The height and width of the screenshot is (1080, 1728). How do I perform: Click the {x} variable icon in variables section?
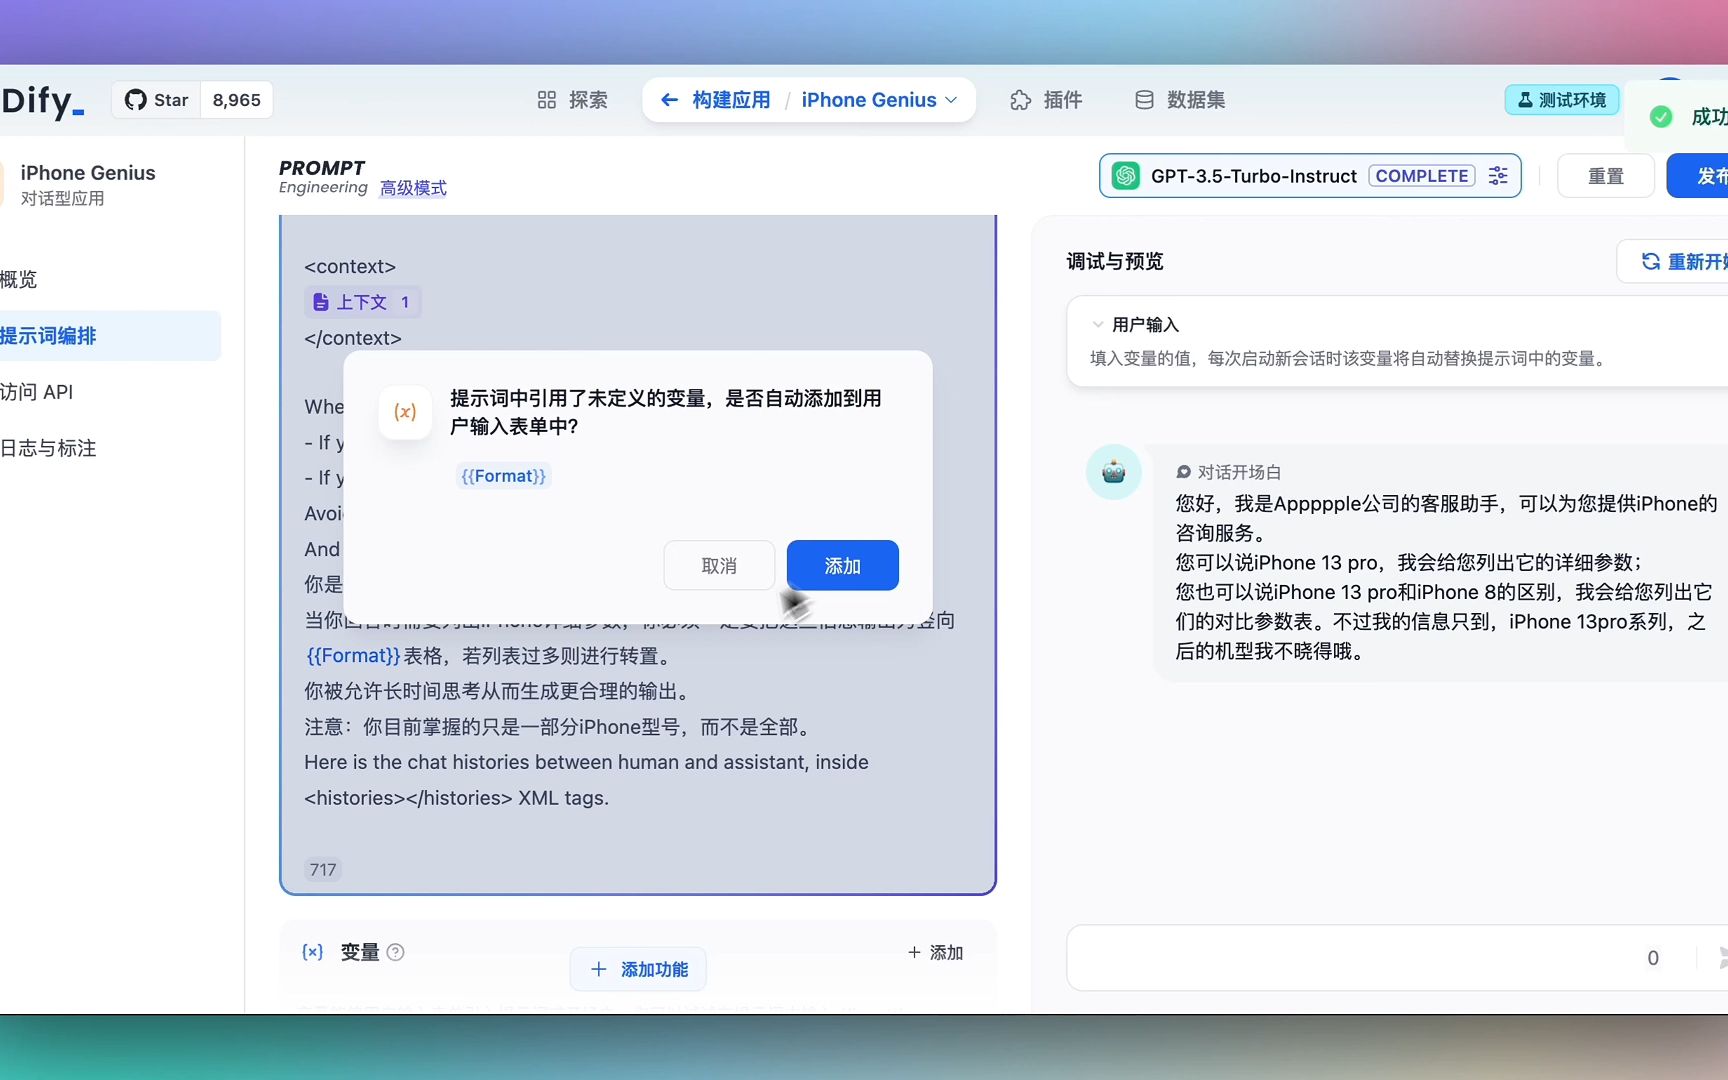pos(312,952)
